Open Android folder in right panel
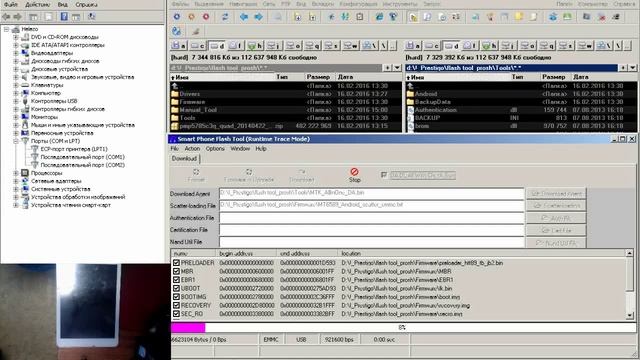The image size is (640, 360). (426, 94)
